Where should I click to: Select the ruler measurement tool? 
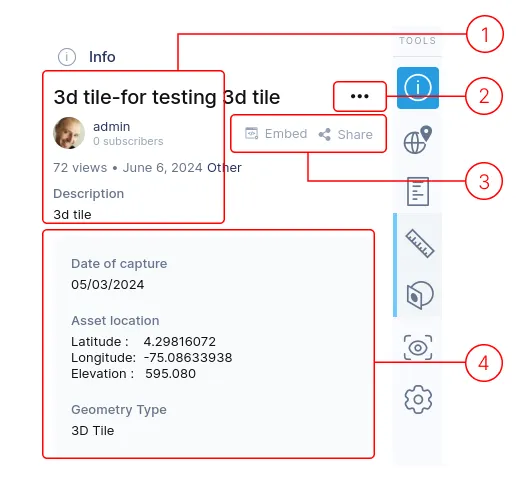[419, 243]
